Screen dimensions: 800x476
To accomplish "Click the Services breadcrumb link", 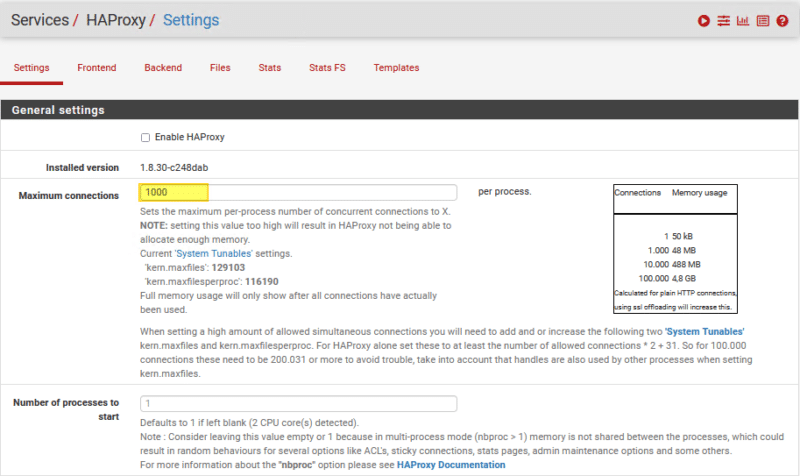I will click(38, 20).
